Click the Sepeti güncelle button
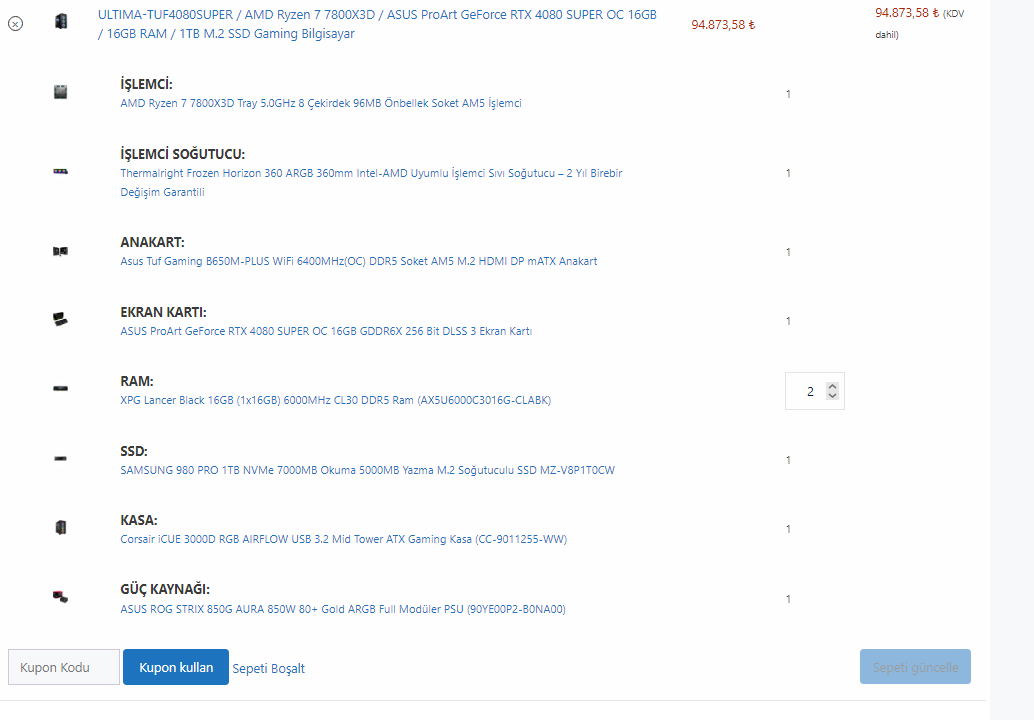The width and height of the screenshot is (1034, 720). click(x=915, y=667)
